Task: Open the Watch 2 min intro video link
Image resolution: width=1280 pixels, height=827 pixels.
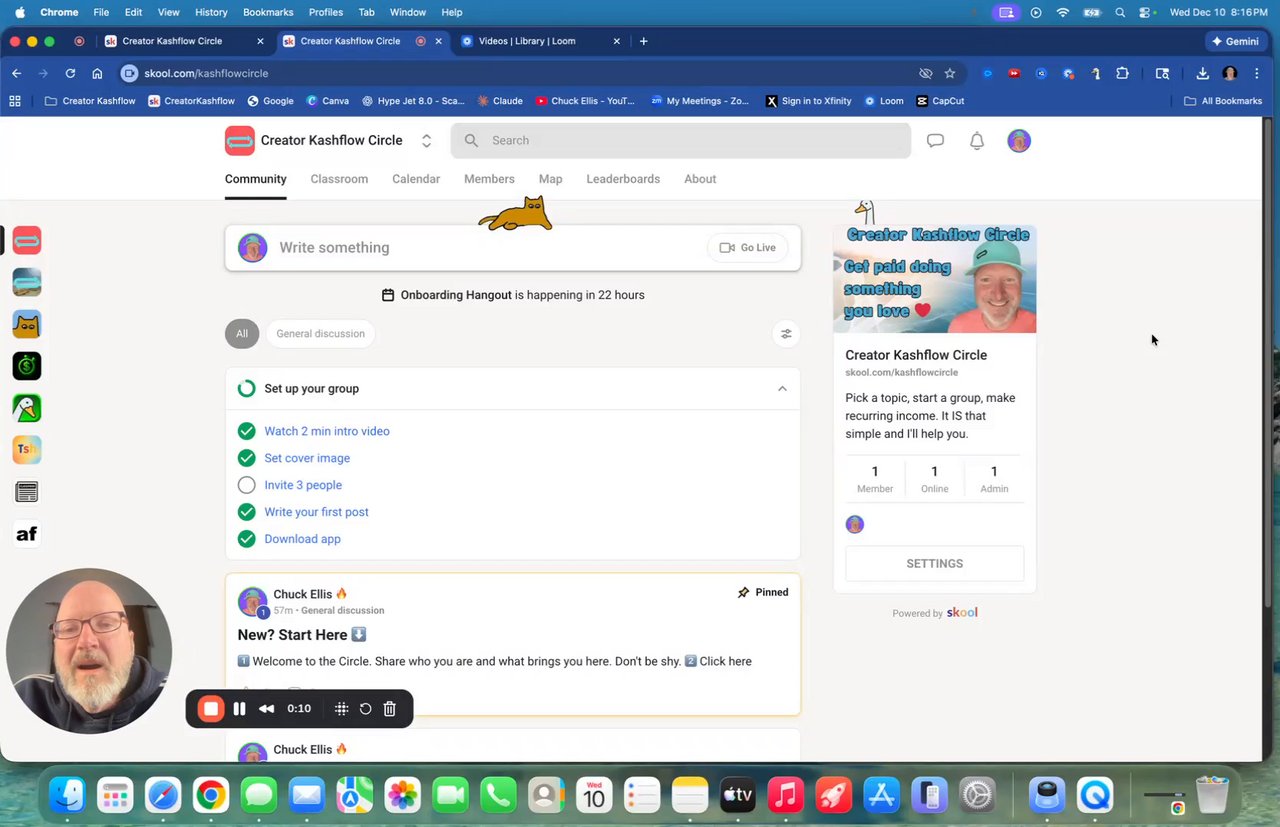Action: [x=327, y=431]
